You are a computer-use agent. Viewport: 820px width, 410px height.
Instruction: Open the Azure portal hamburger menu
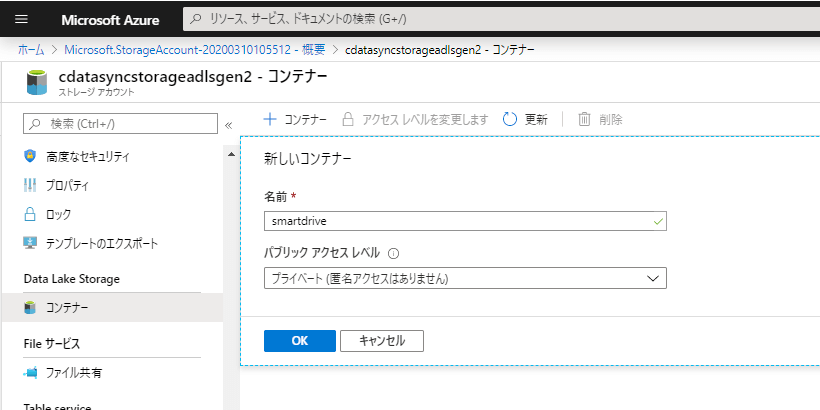pyautogui.click(x=21, y=19)
